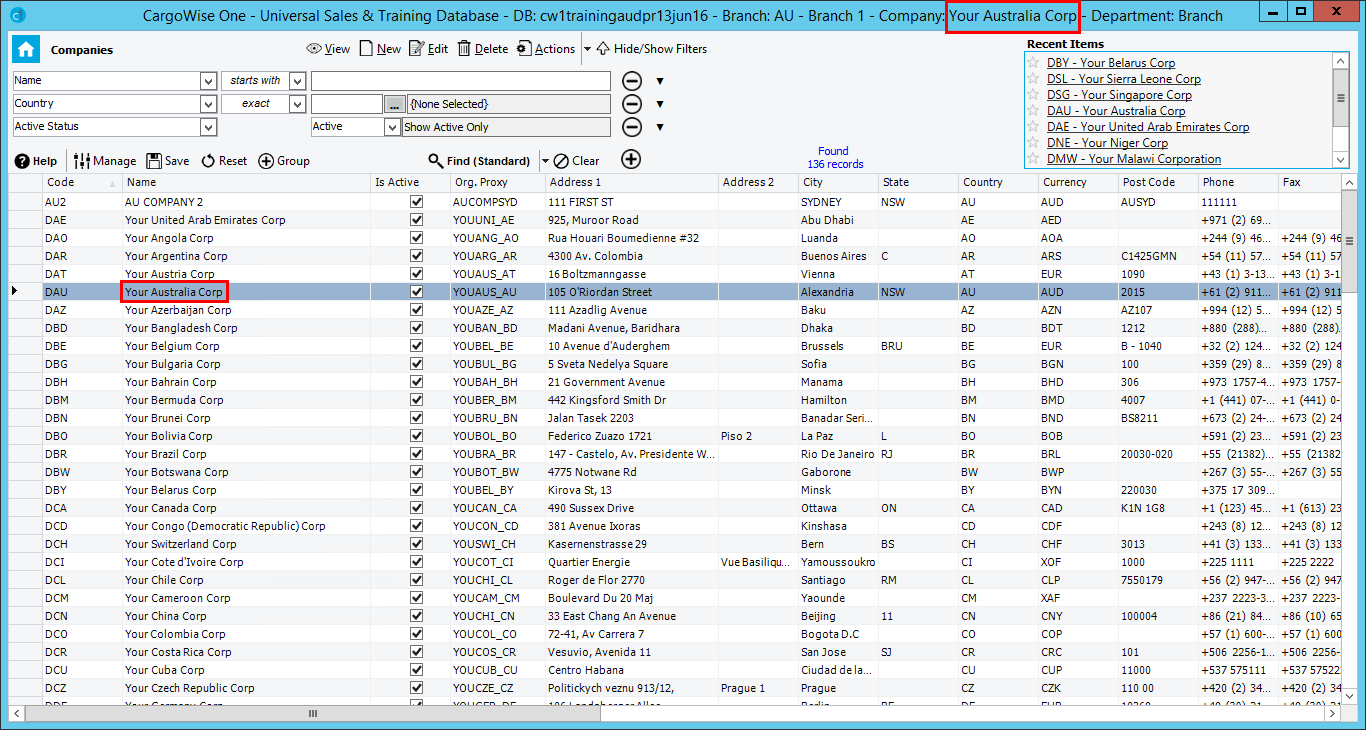Toggle Is Active for Your Chile Corp
This screenshot has width=1366, height=730.
point(416,580)
